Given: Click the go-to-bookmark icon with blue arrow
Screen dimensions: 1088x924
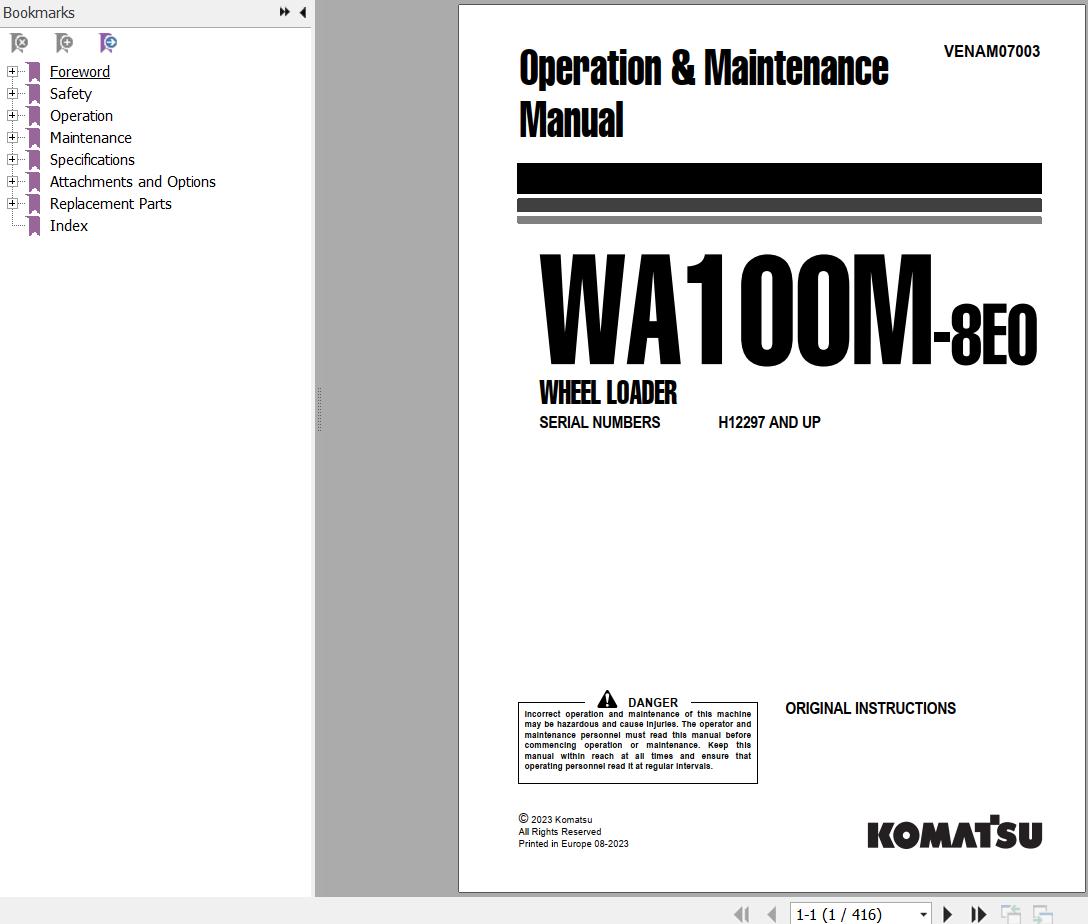Looking at the screenshot, I should click(x=108, y=43).
